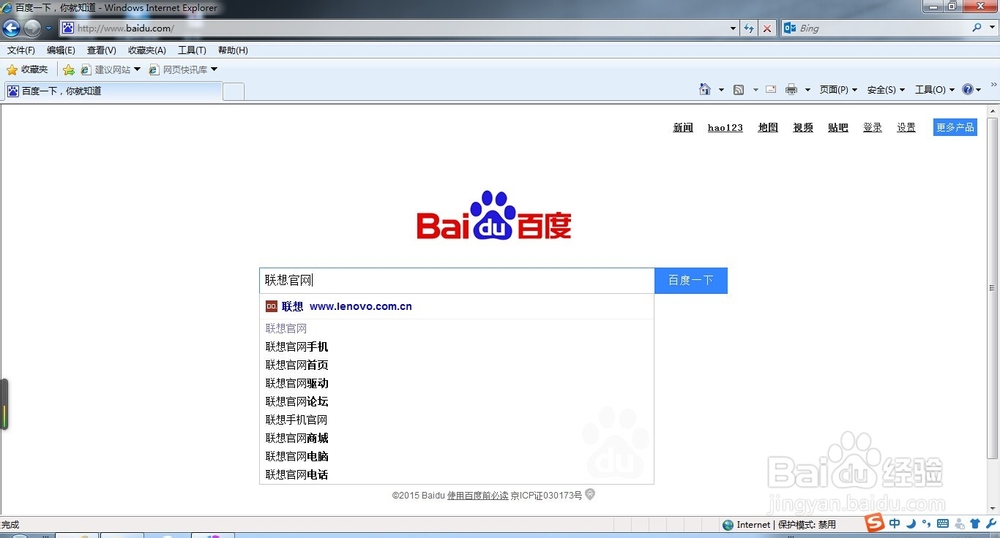Open the 帮助(H) menu
The height and width of the screenshot is (538, 1000).
233,50
